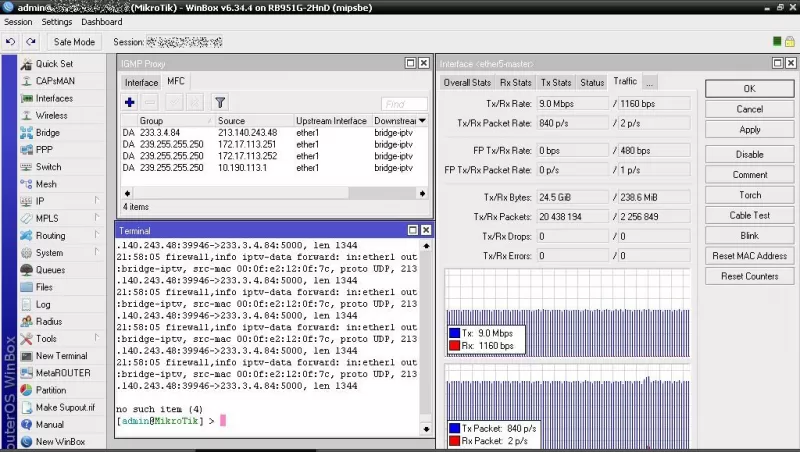The height and width of the screenshot is (452, 800).
Task: Open the Settings menu
Action: click(57, 22)
